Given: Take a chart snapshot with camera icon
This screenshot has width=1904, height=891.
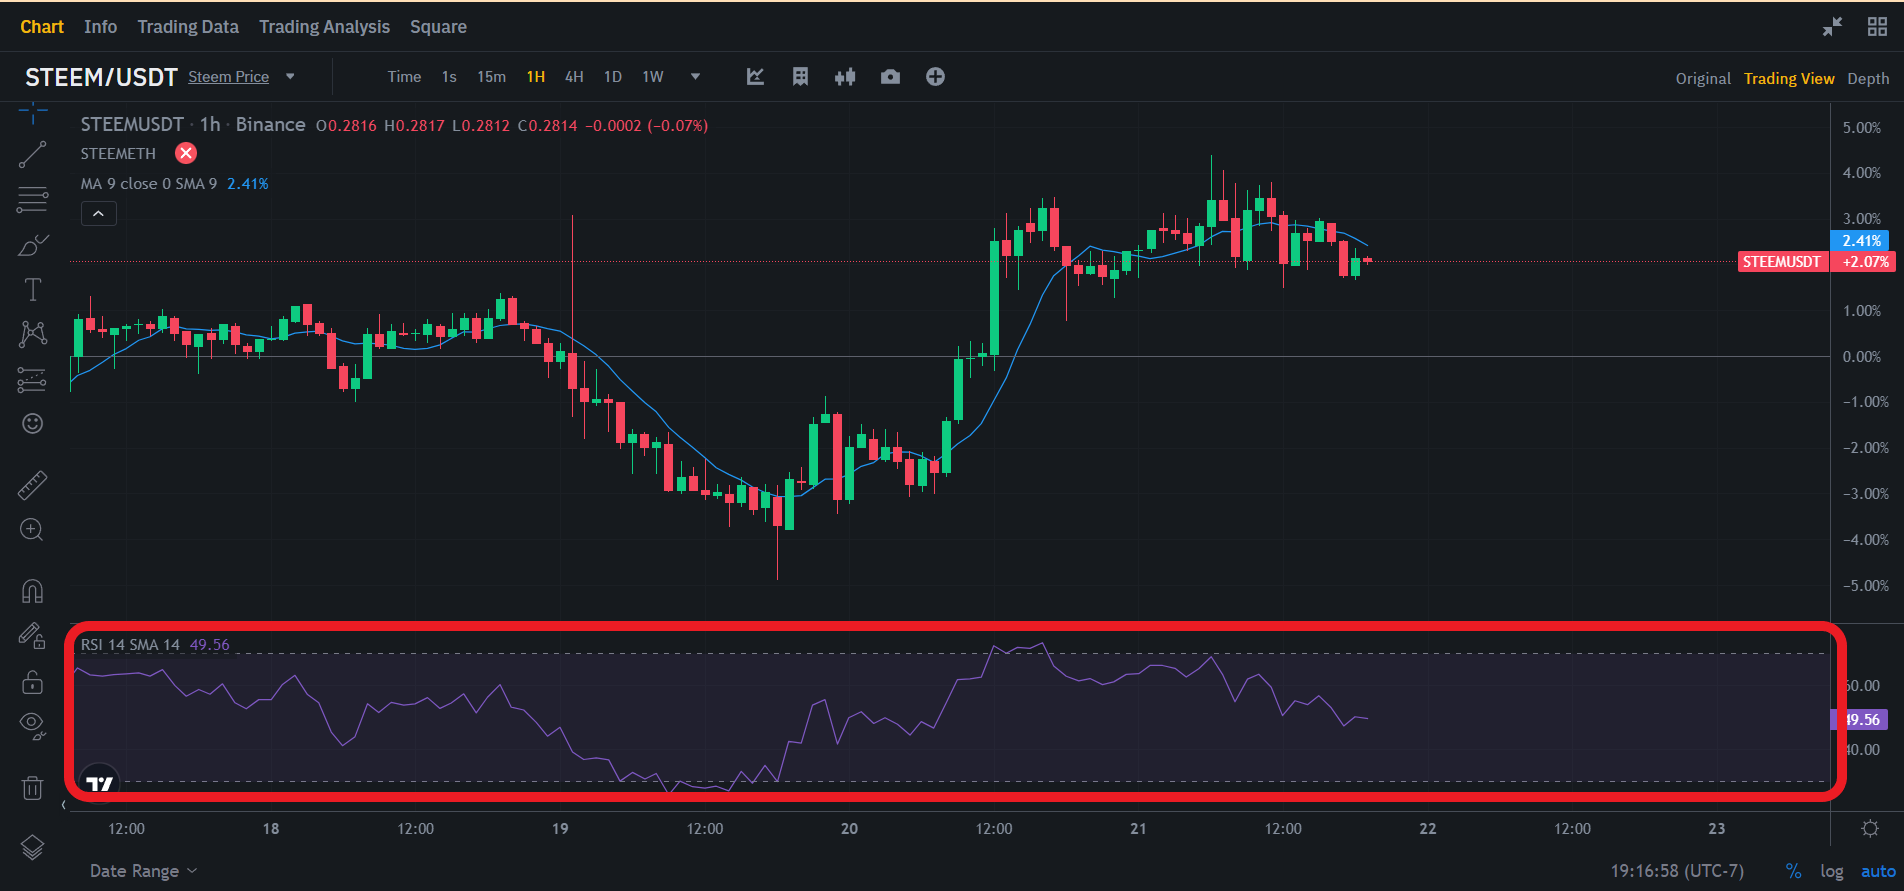Looking at the screenshot, I should tap(890, 77).
